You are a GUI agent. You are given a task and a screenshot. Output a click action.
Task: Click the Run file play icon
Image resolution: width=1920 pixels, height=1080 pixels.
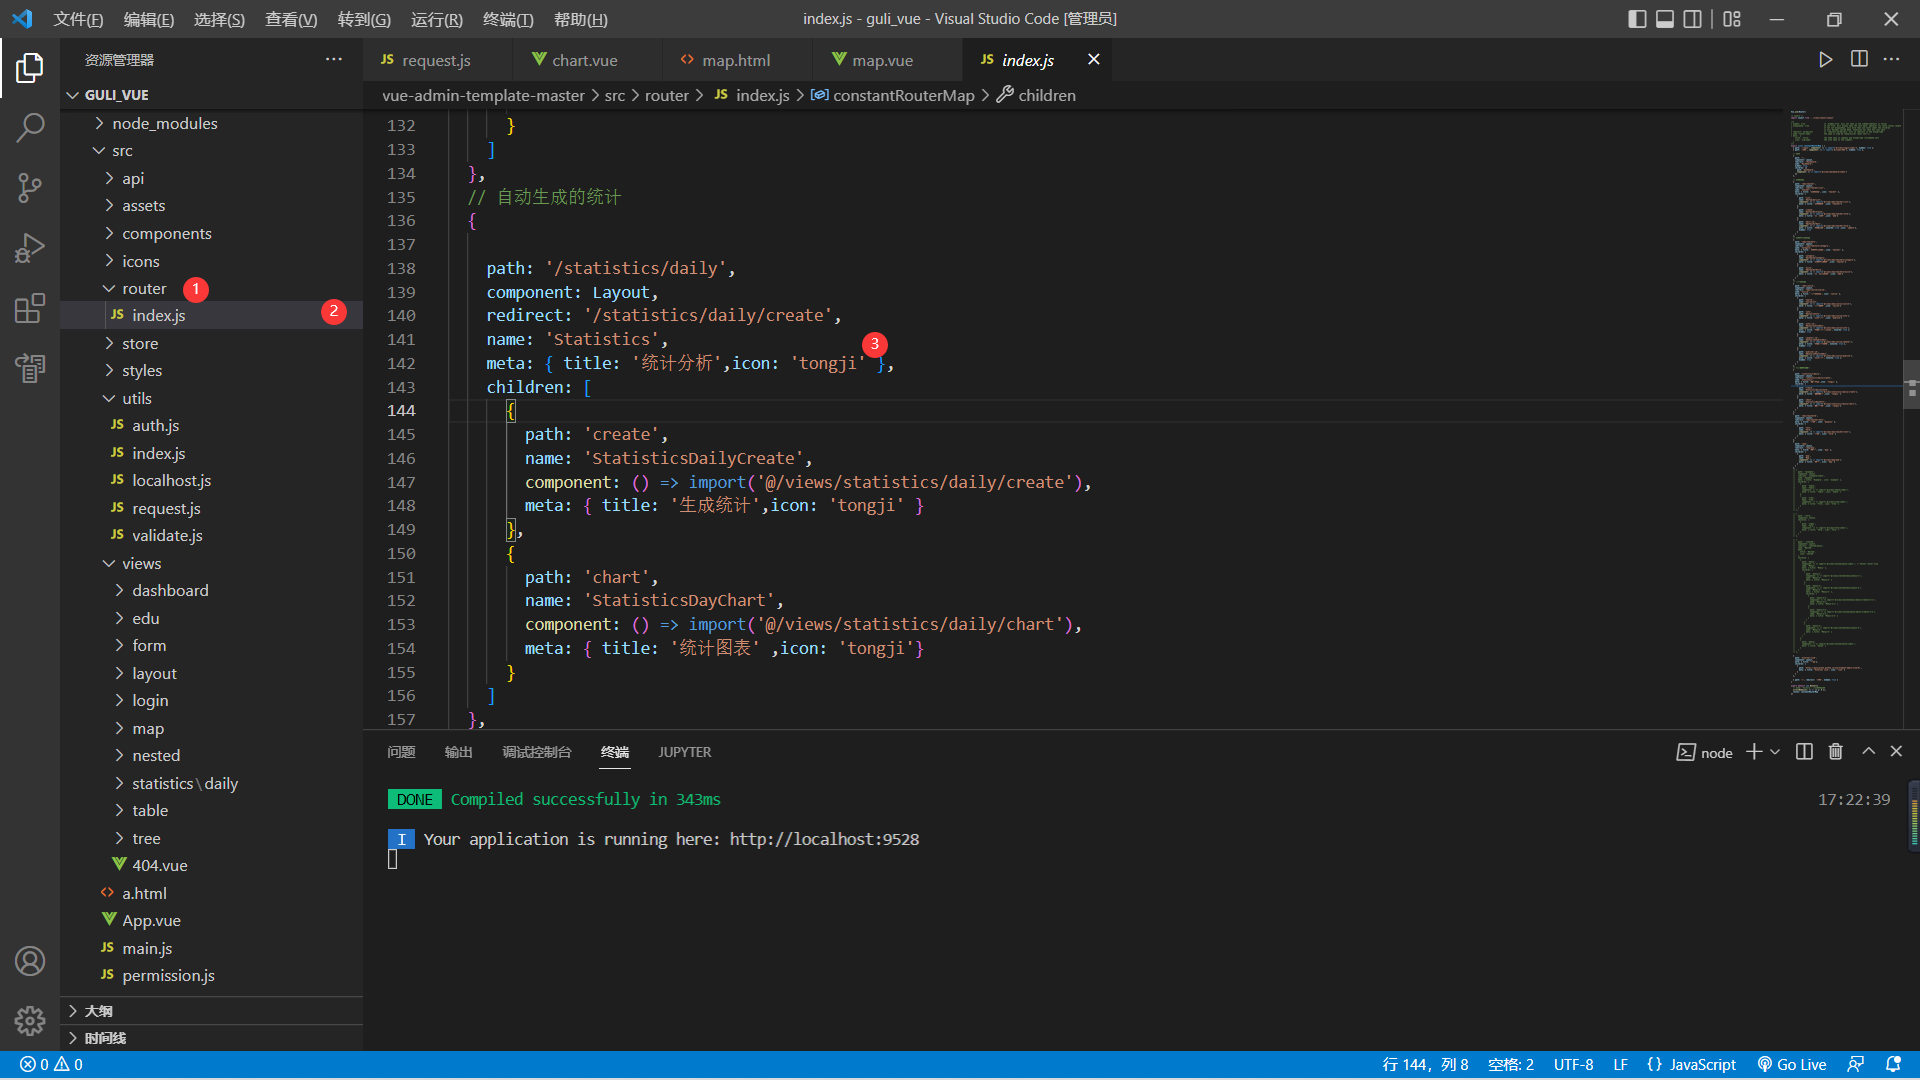(x=1825, y=60)
